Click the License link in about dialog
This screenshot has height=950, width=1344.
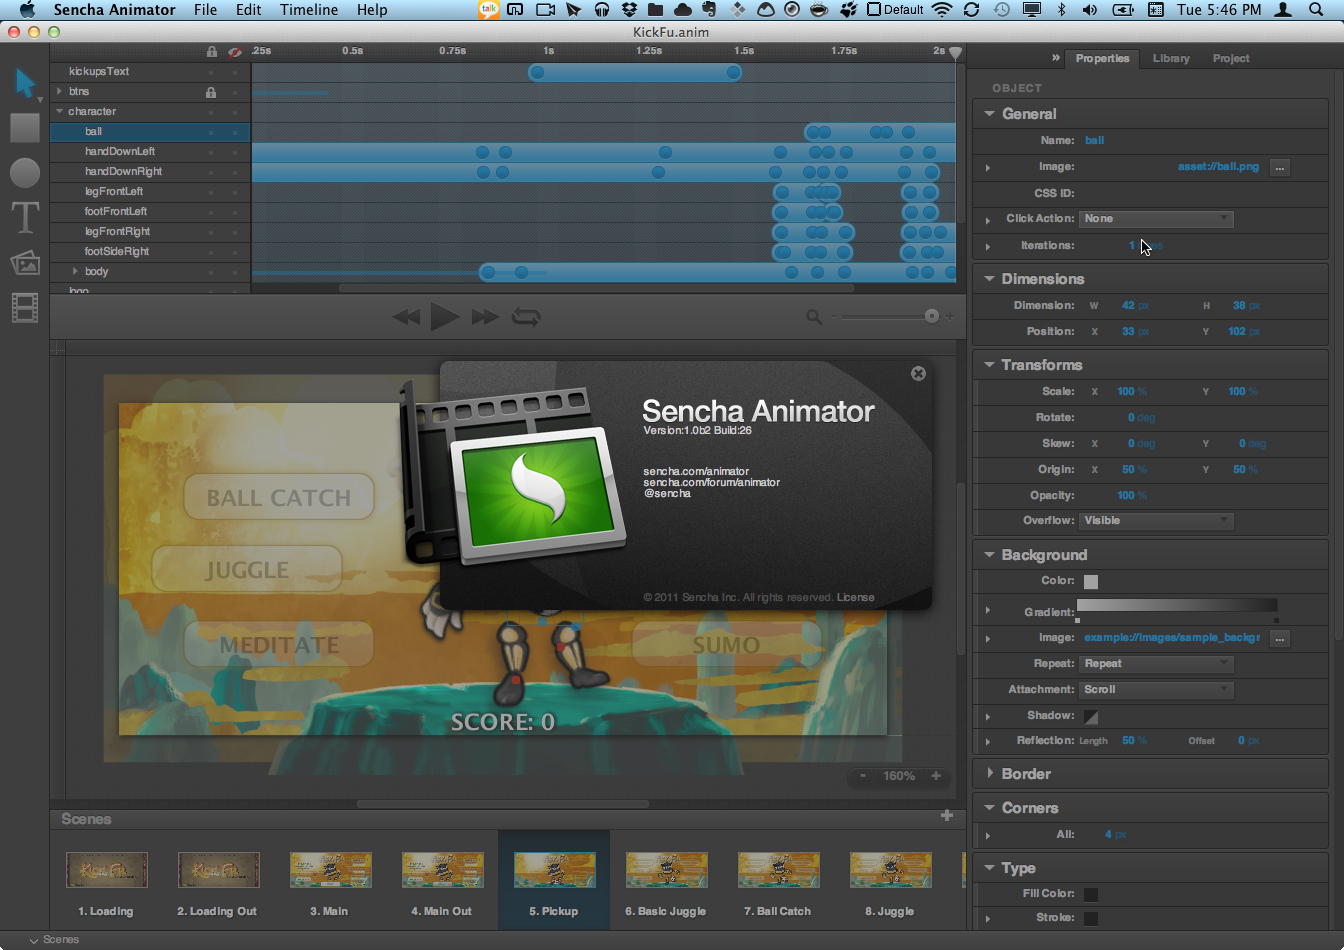[x=856, y=597]
